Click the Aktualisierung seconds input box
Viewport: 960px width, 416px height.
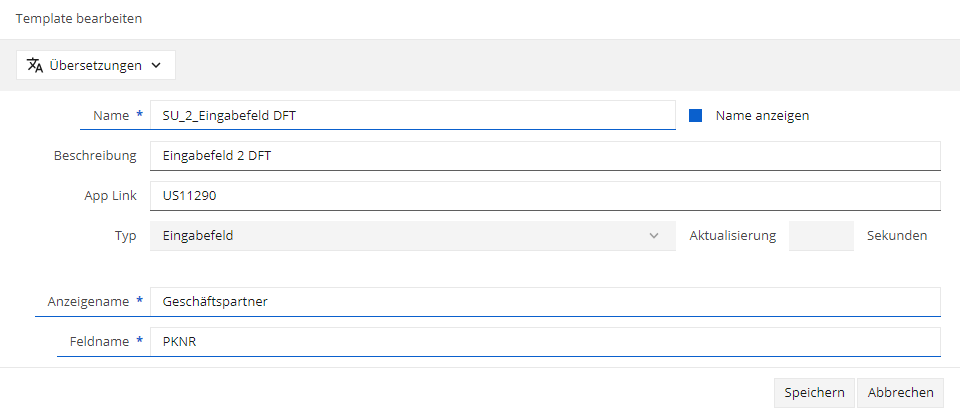point(821,236)
